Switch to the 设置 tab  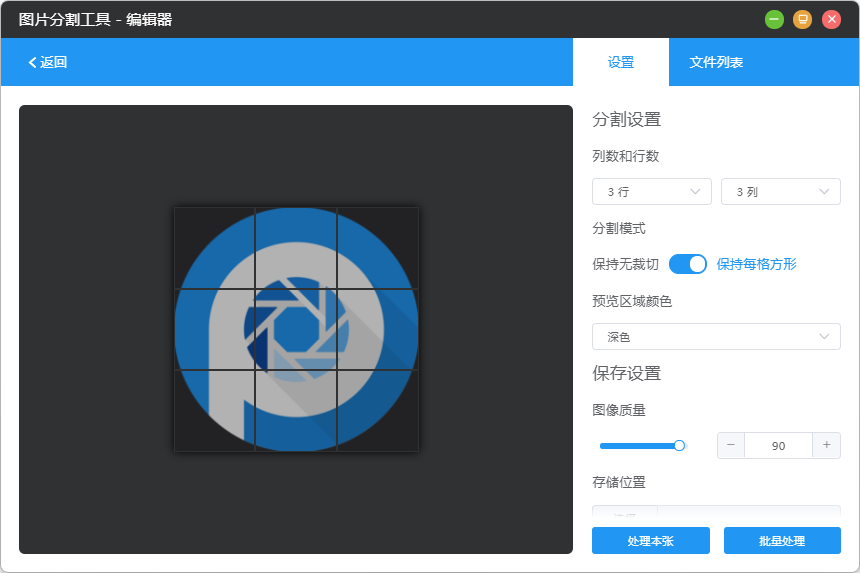621,62
